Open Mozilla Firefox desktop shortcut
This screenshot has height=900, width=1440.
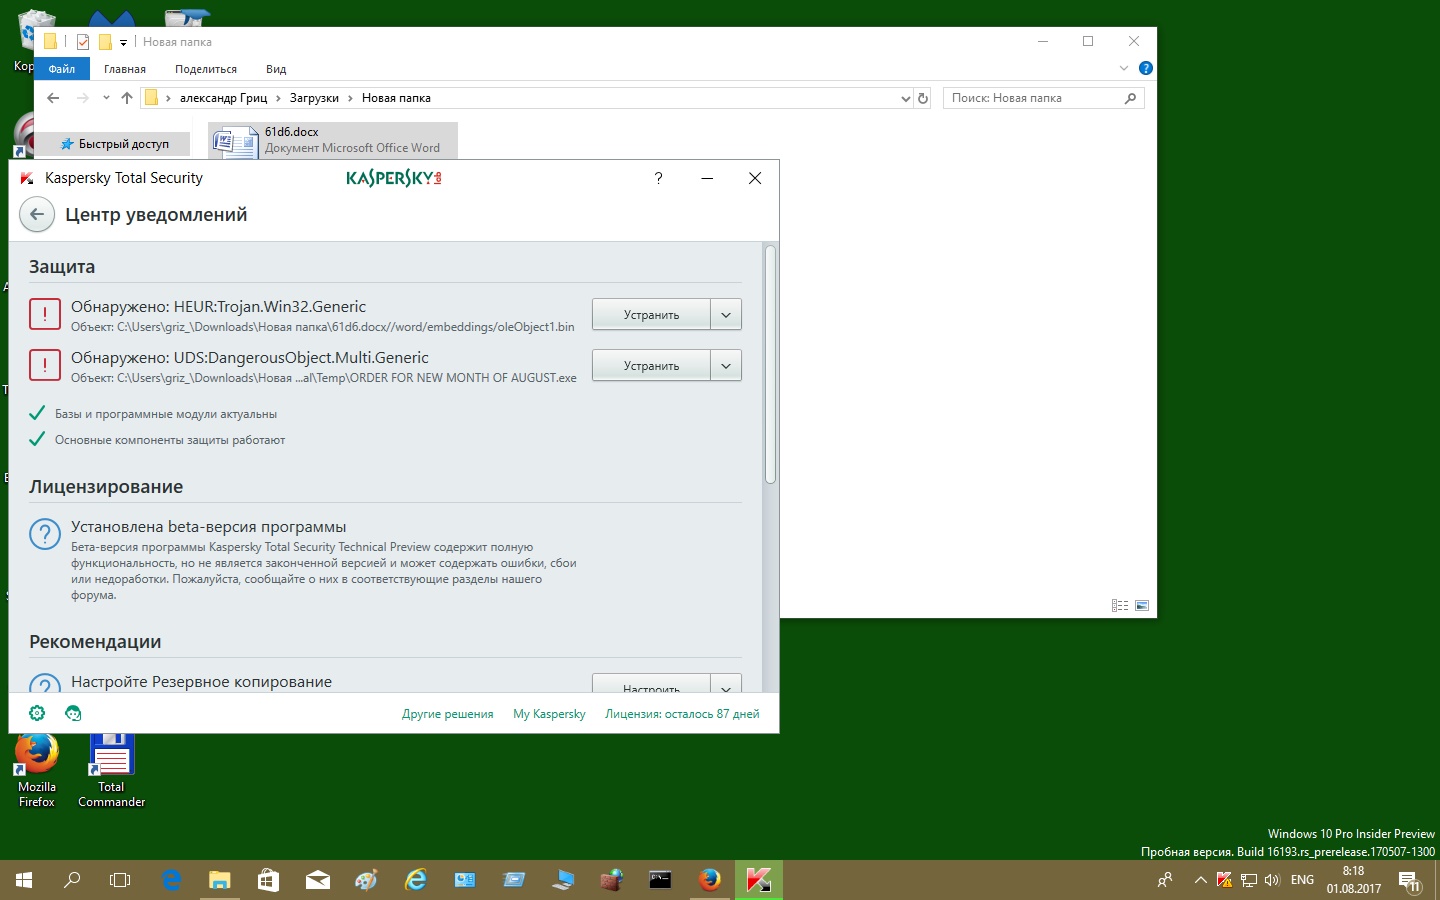[37, 770]
